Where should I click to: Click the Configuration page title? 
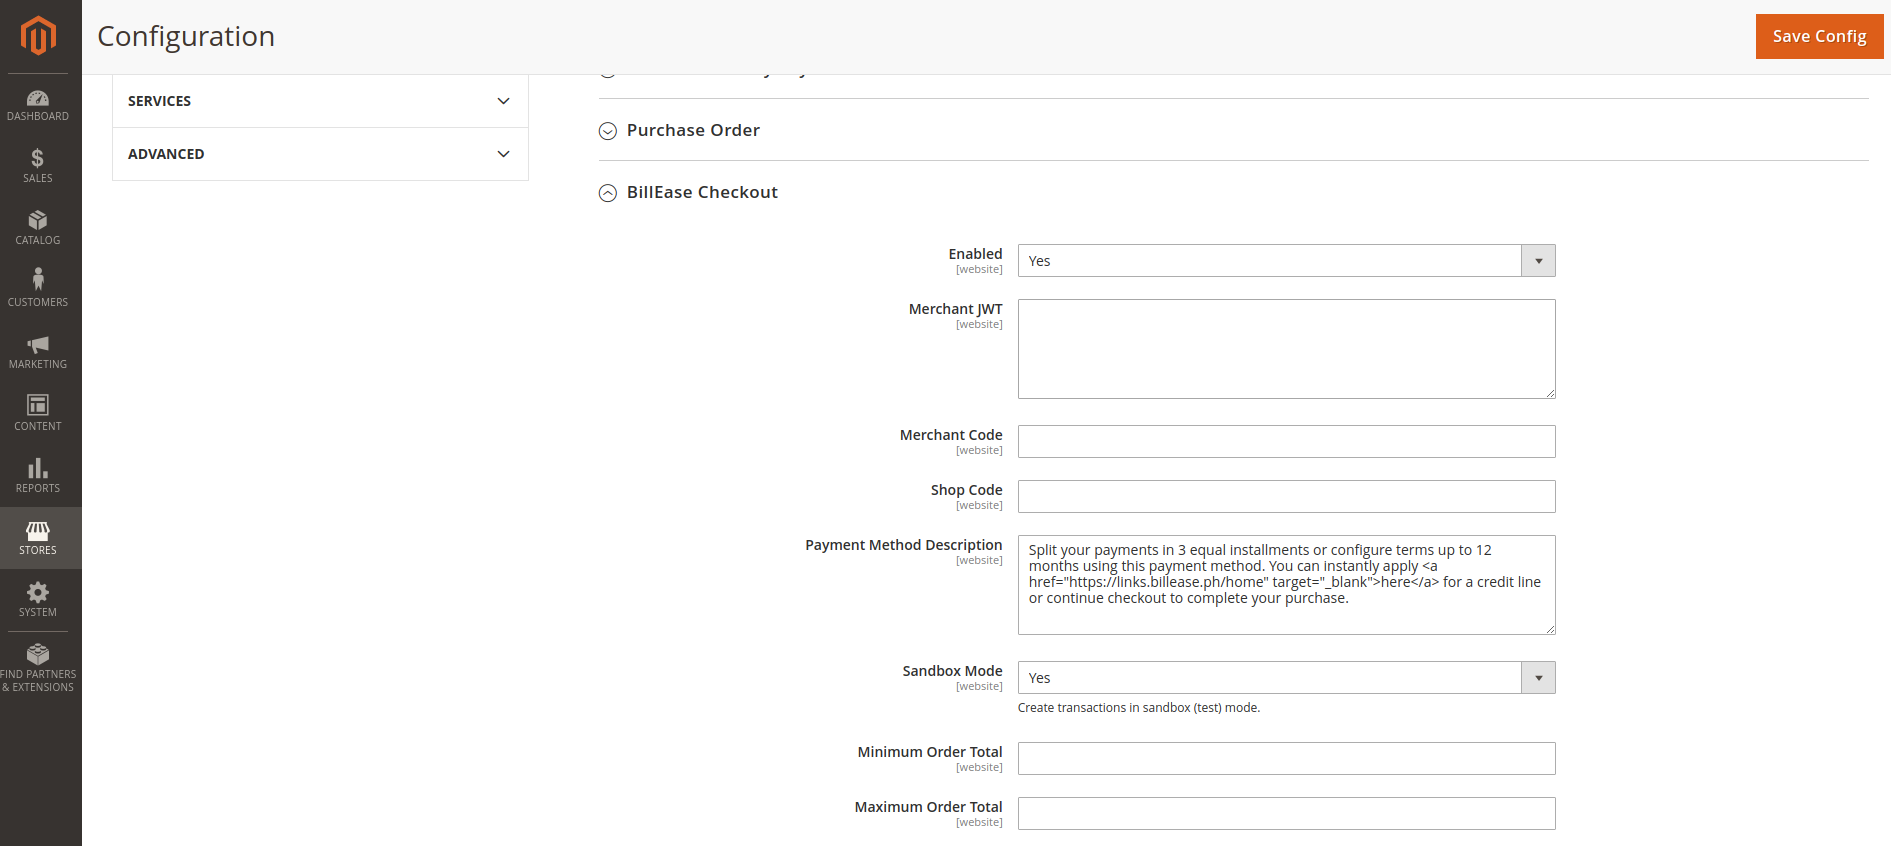[x=186, y=36]
